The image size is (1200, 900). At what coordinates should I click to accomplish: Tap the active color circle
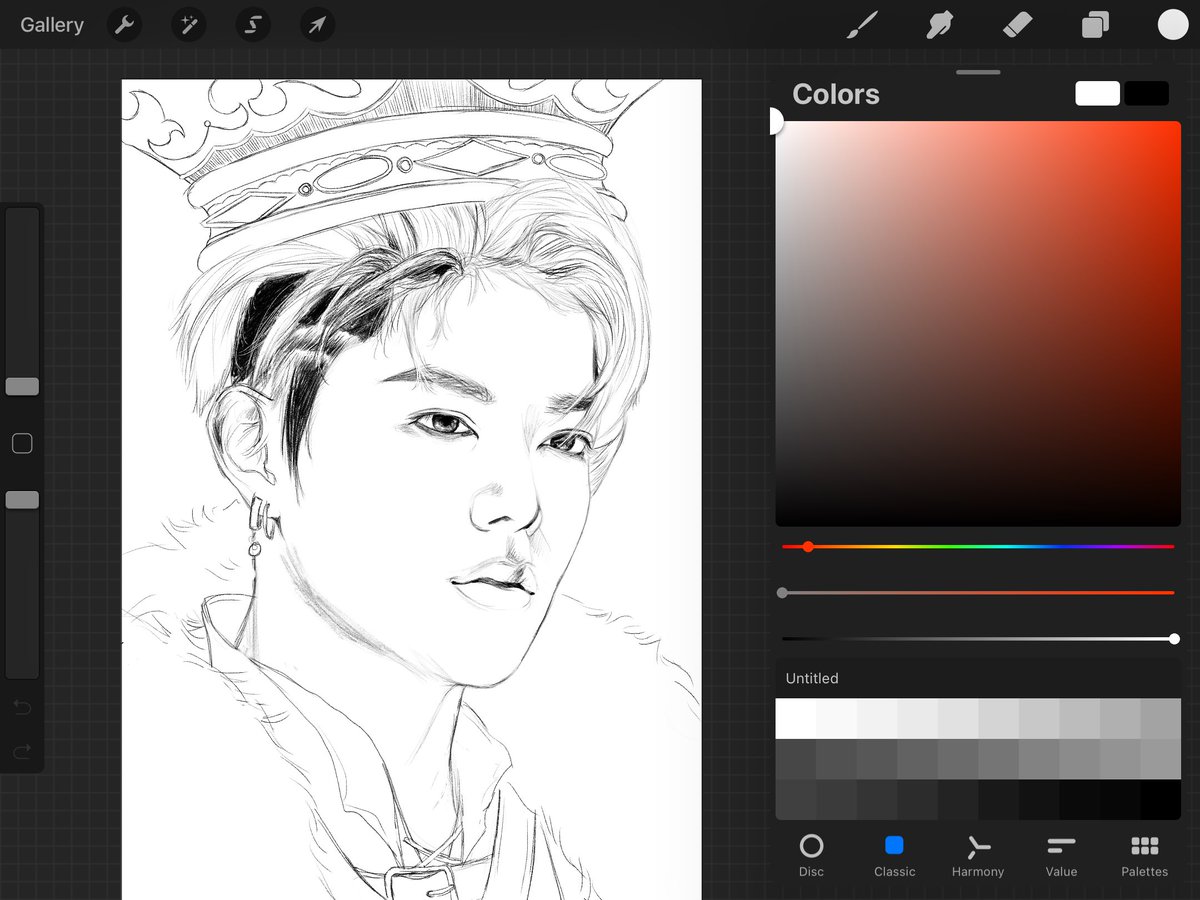click(x=1173, y=25)
